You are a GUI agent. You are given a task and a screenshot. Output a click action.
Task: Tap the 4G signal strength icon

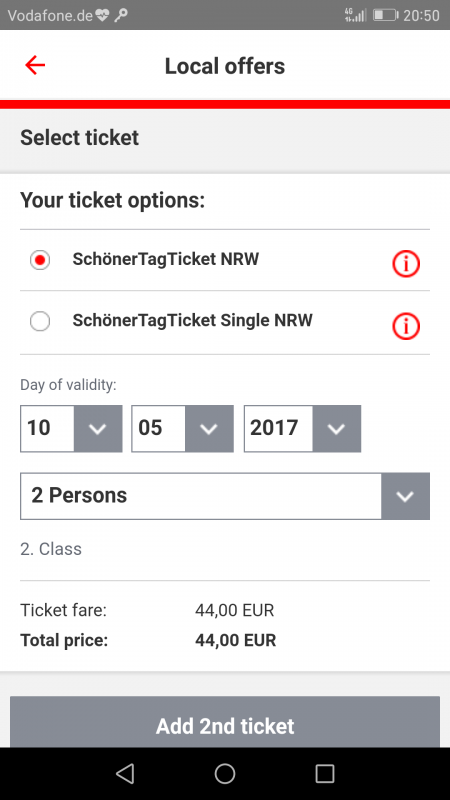[x=356, y=15]
